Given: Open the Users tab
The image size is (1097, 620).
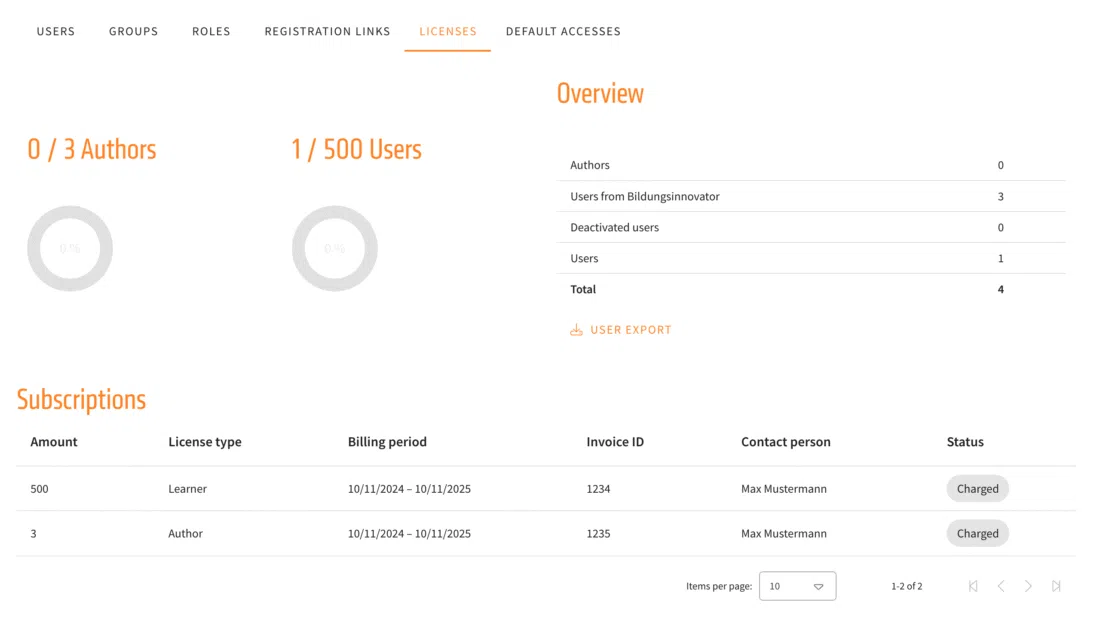Looking at the screenshot, I should tap(56, 31).
